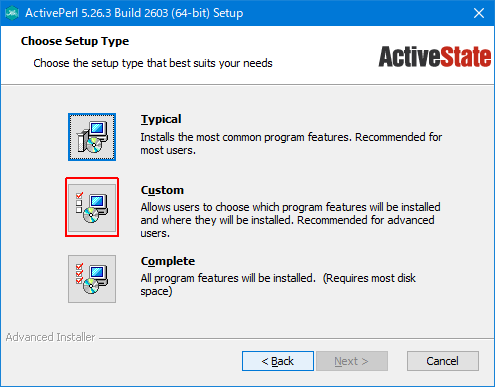The image size is (495, 387).
Task: Cancel the installation
Action: 443,361
